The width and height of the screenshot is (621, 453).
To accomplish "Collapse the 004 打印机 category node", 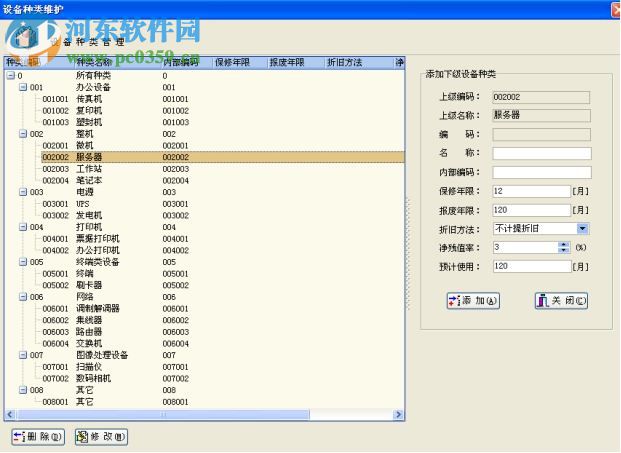I will point(23,227).
